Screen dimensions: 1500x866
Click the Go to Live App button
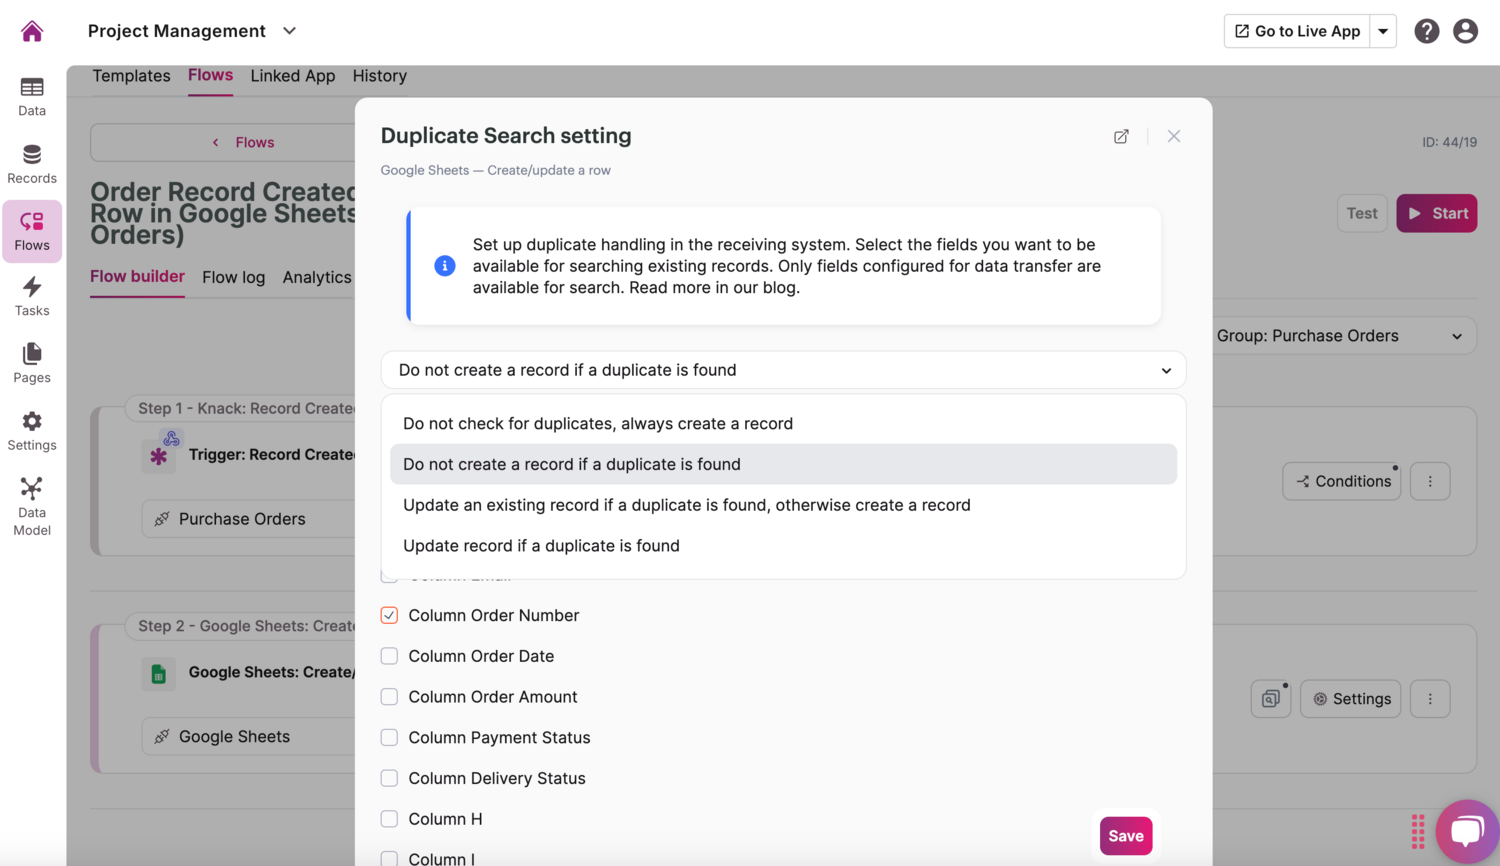[1296, 31]
